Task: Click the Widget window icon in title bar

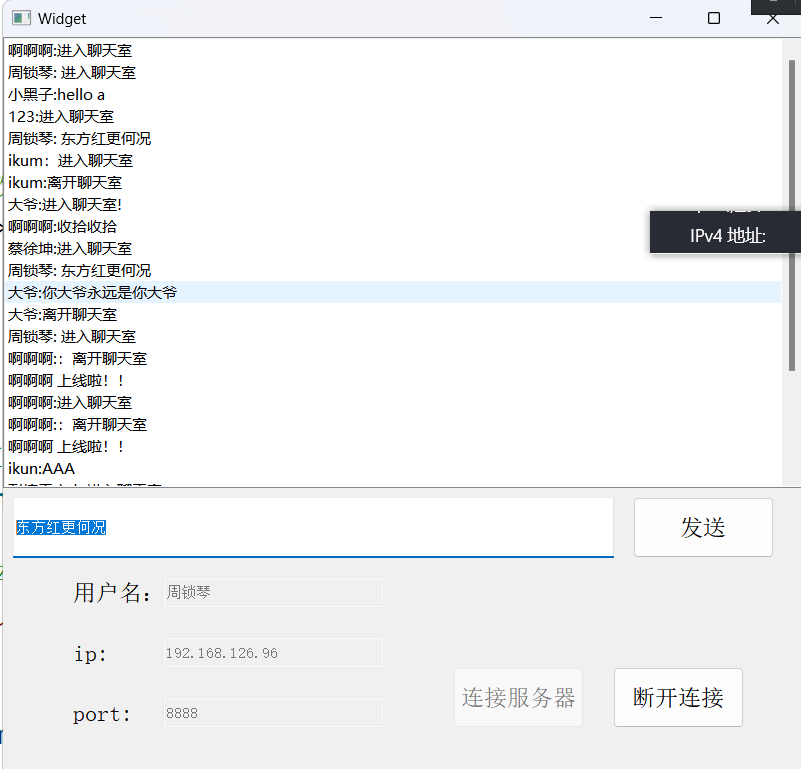Action: (20, 19)
